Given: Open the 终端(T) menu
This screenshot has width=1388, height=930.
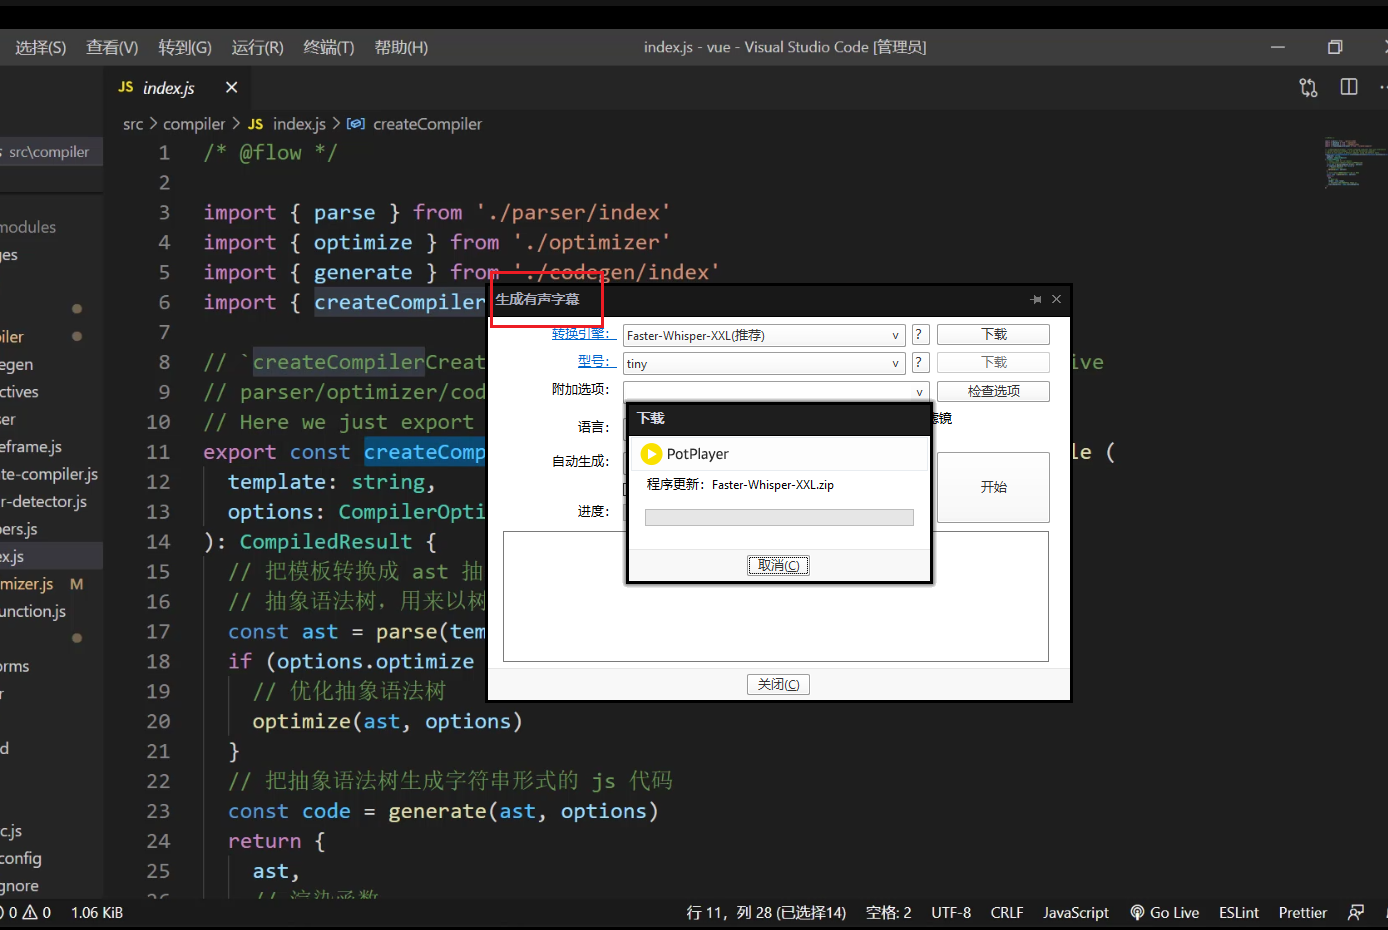Looking at the screenshot, I should click(x=329, y=47).
